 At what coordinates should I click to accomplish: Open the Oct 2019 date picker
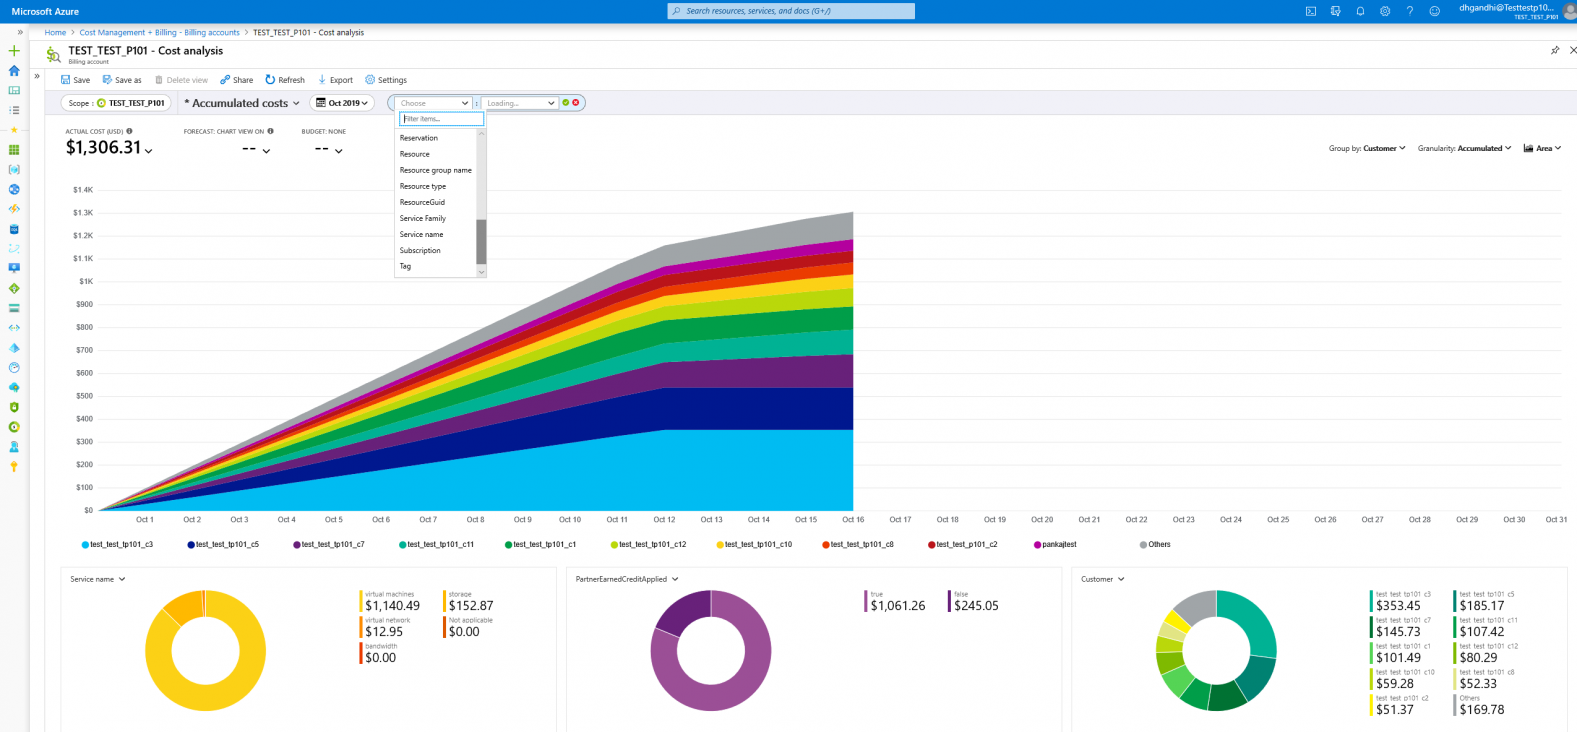[343, 103]
